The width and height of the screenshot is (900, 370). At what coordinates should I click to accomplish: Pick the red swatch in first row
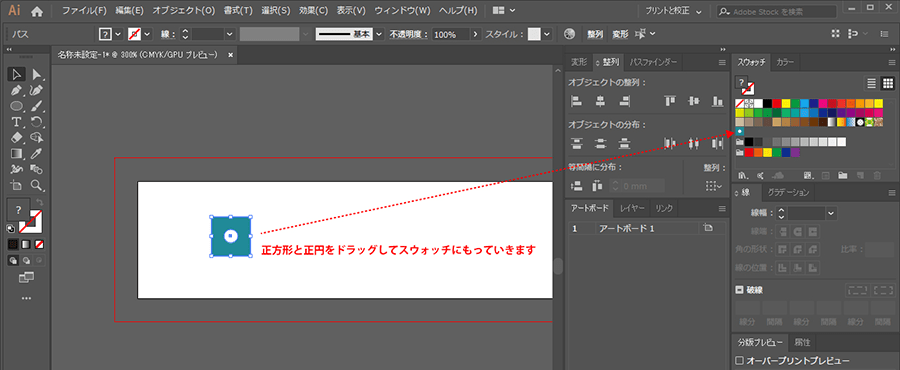(x=777, y=104)
